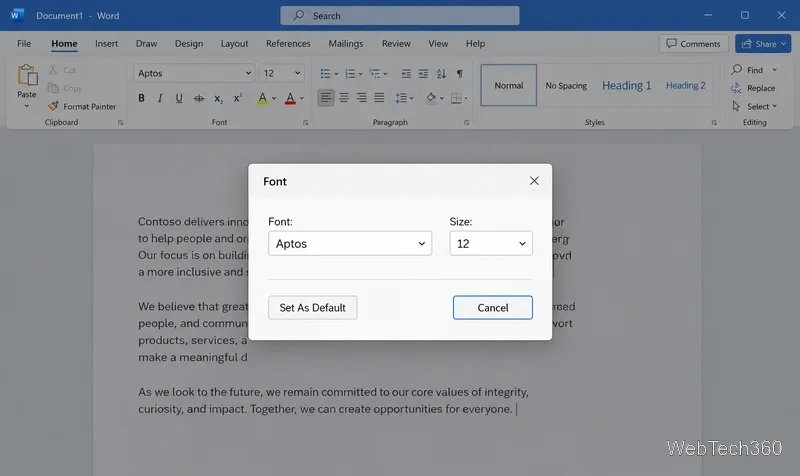Open the Styles pane launcher
800x476 pixels.
tap(714, 122)
